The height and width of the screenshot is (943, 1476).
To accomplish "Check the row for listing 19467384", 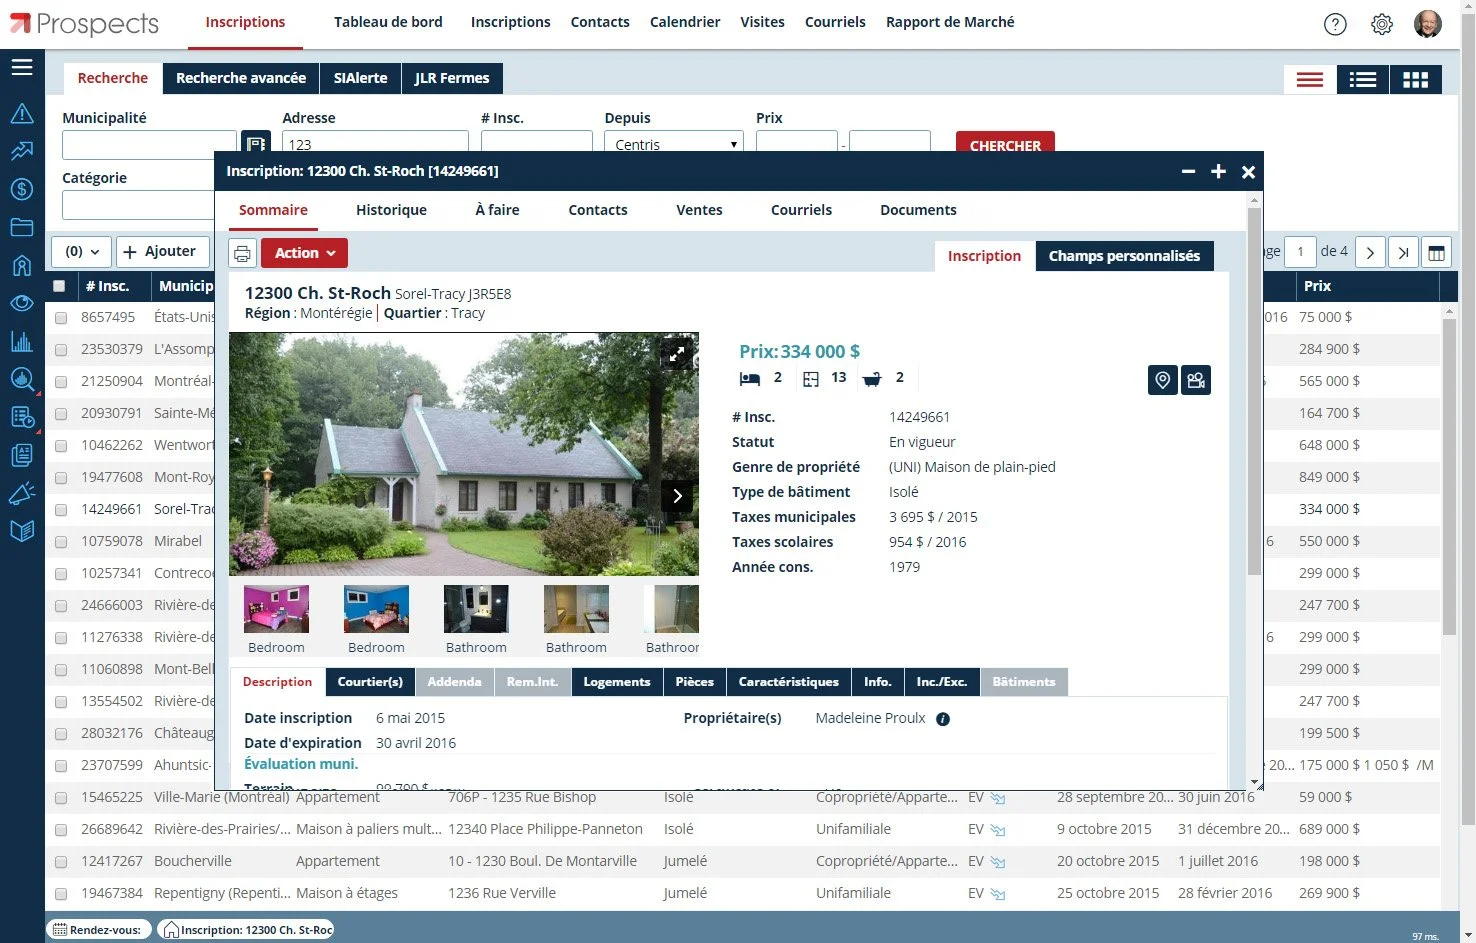I will pos(61,894).
